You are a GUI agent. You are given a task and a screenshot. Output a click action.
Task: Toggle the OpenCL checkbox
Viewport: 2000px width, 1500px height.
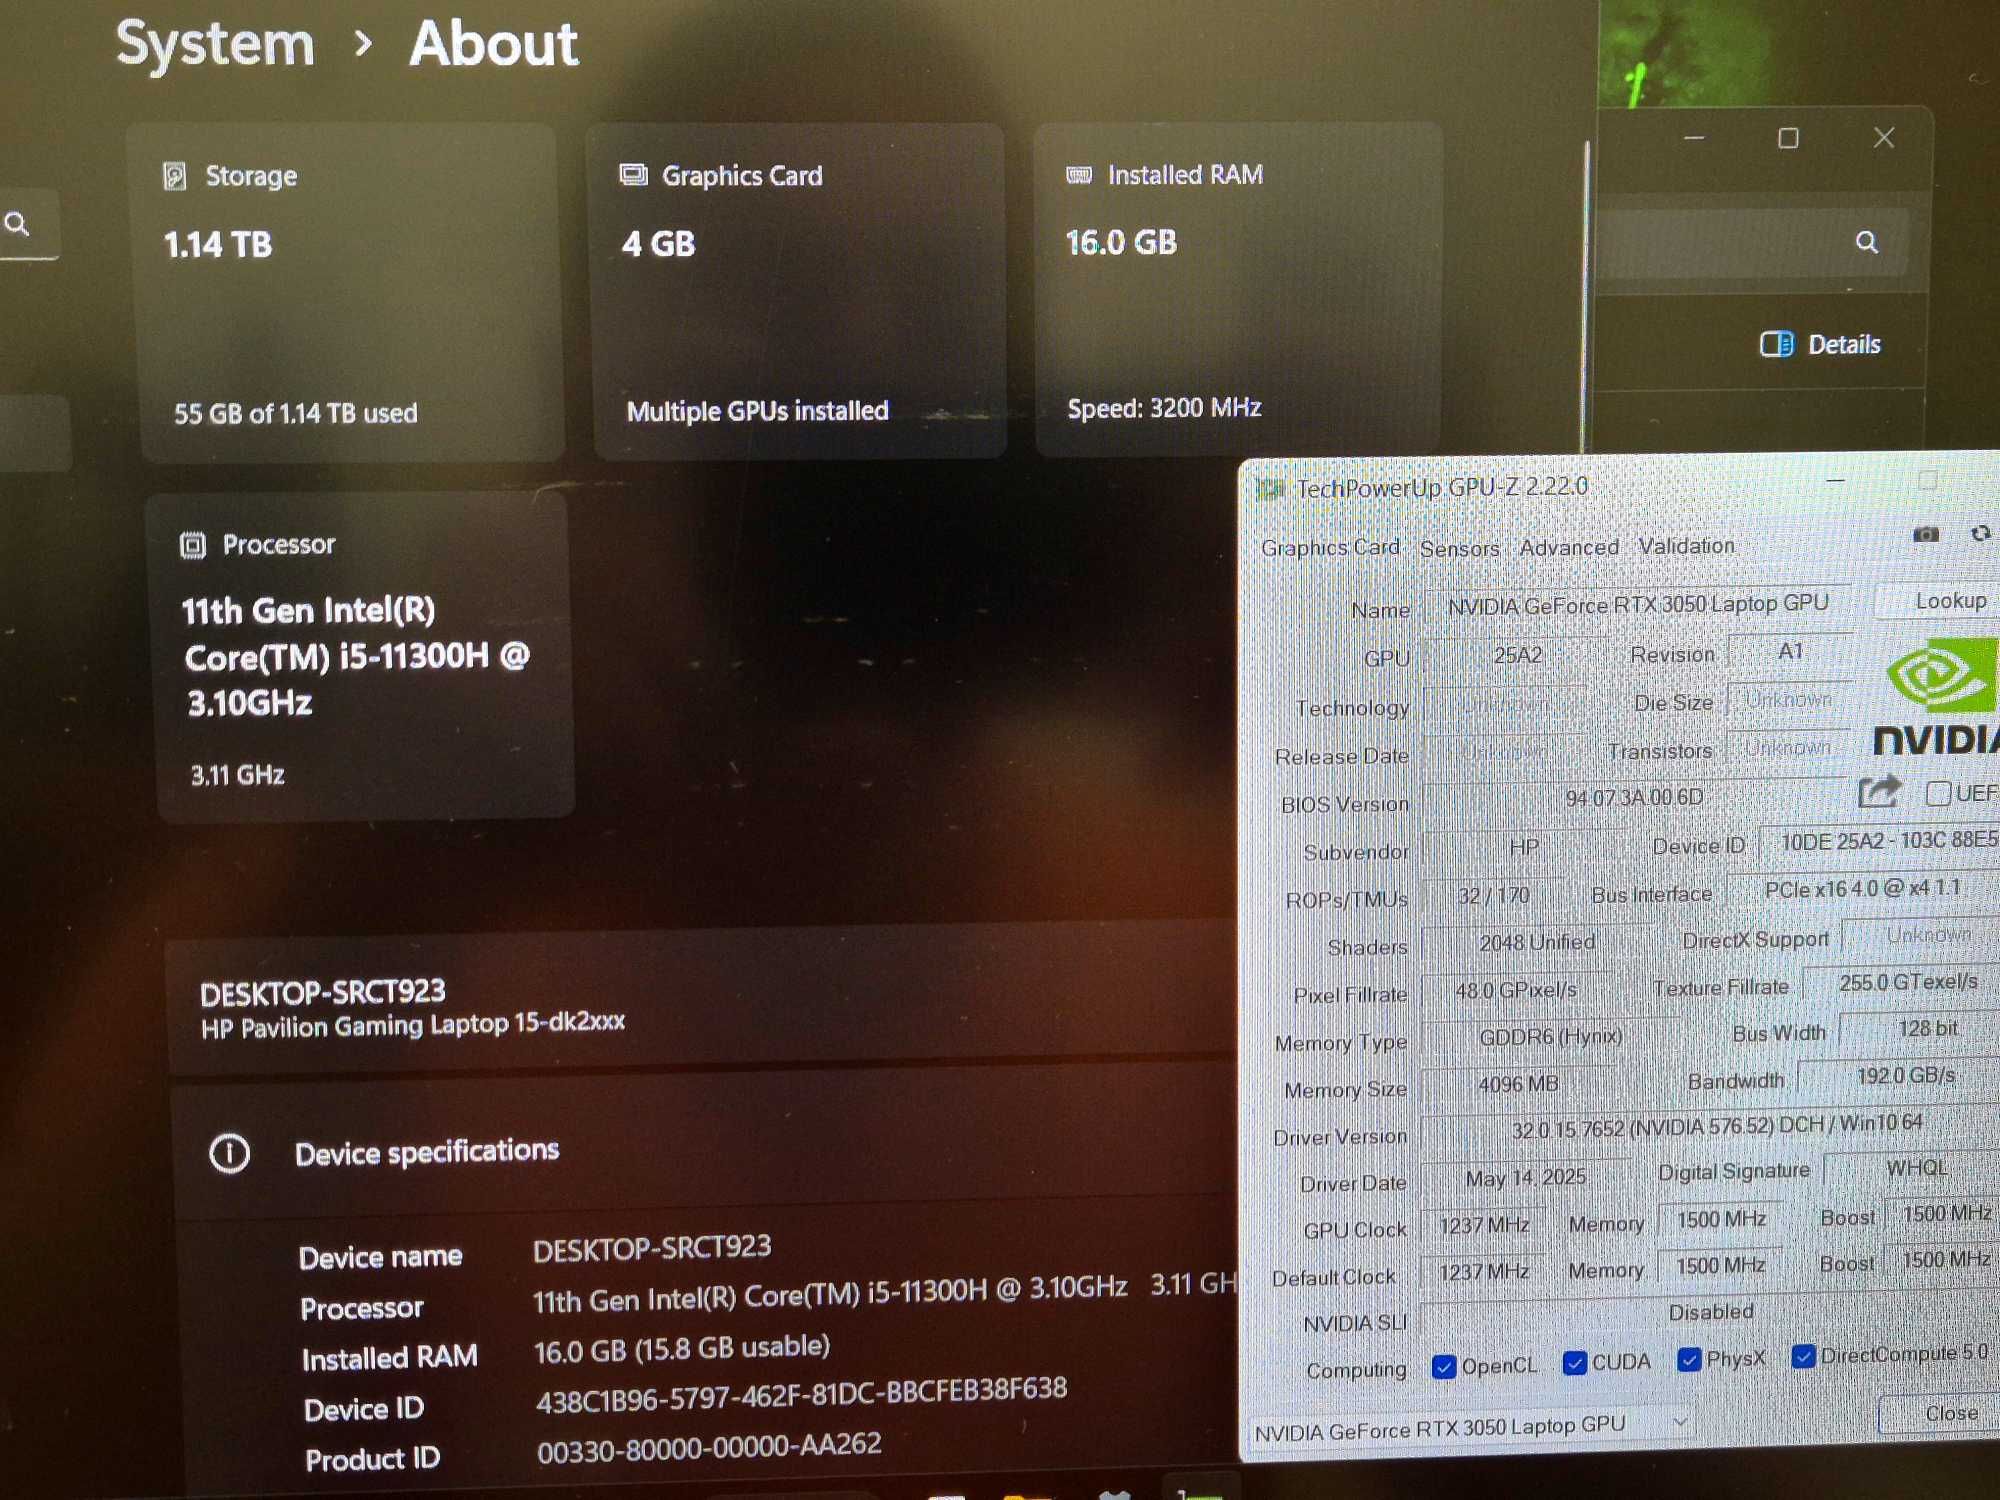tap(1443, 1367)
